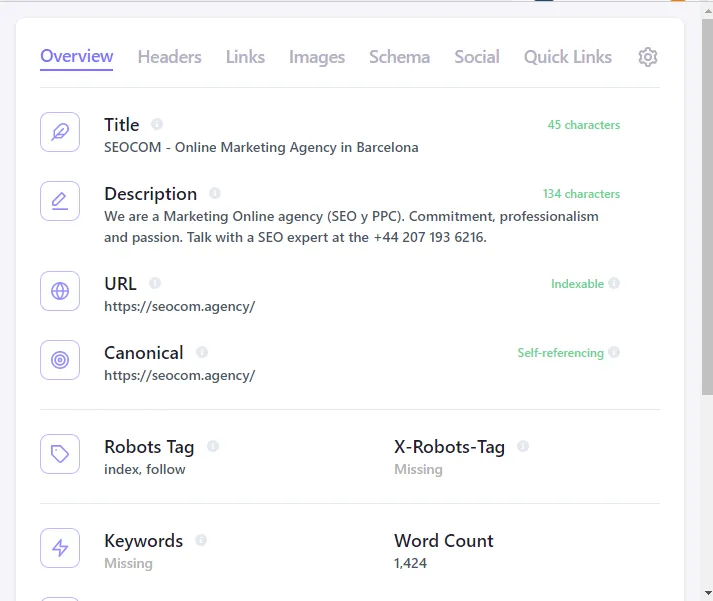Click the Description pencil icon
The height and width of the screenshot is (601, 713).
pos(60,201)
